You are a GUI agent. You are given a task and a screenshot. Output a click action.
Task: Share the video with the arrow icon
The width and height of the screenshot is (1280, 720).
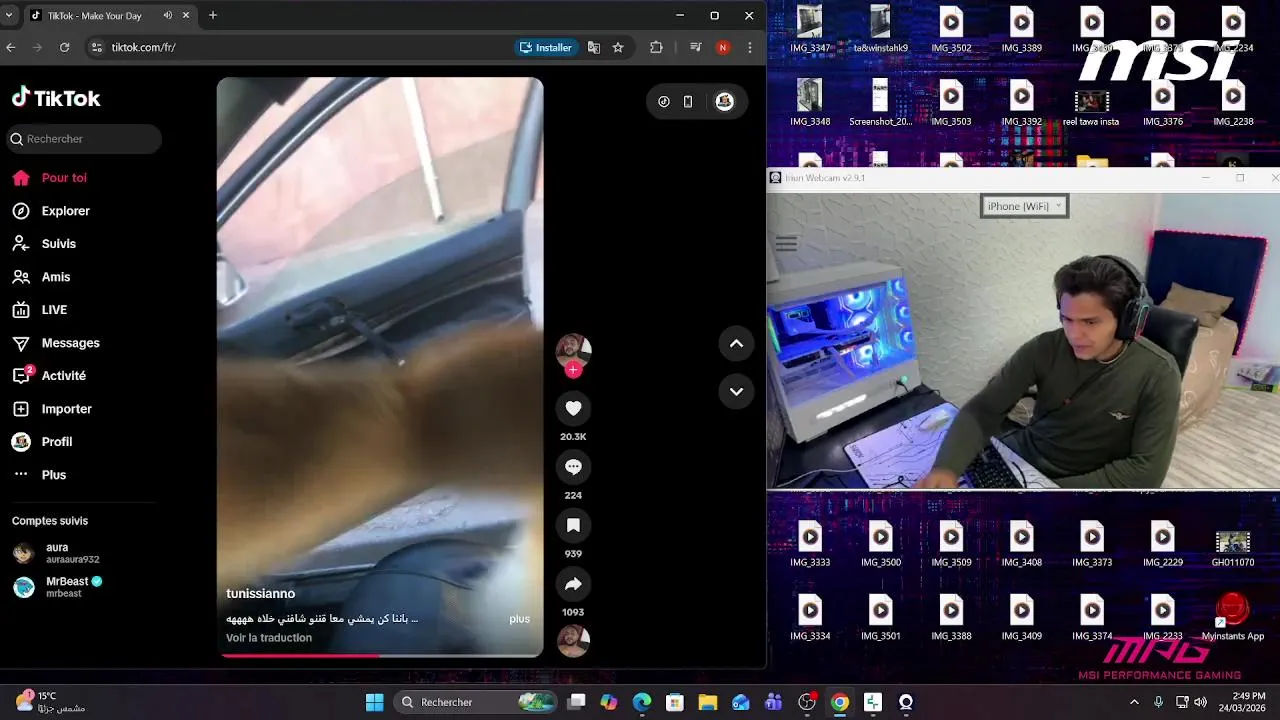pos(573,584)
